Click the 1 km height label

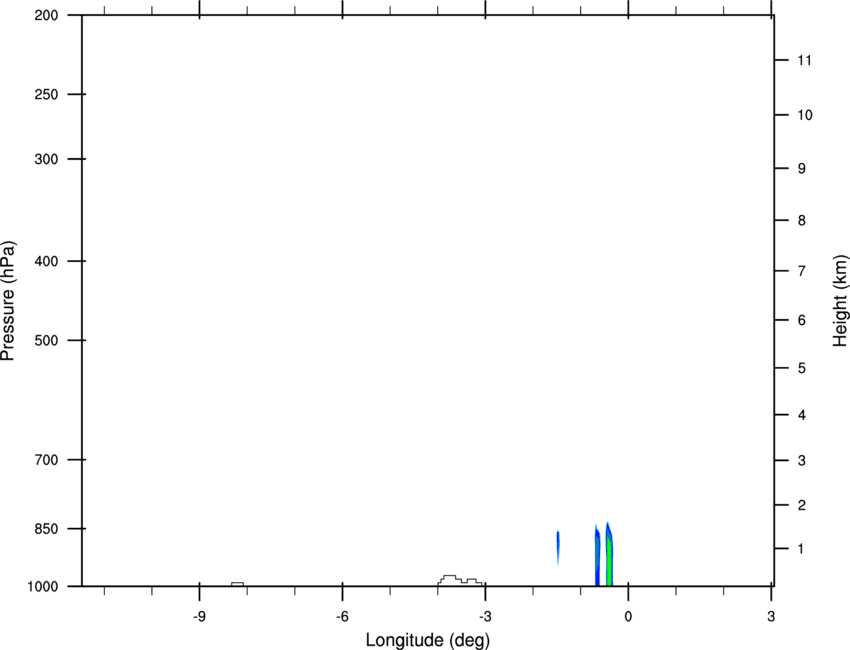pos(802,549)
